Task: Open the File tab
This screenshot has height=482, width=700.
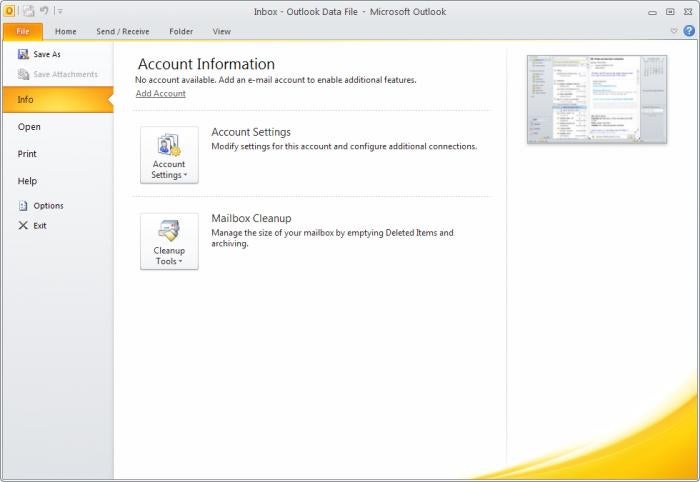Action: point(23,31)
